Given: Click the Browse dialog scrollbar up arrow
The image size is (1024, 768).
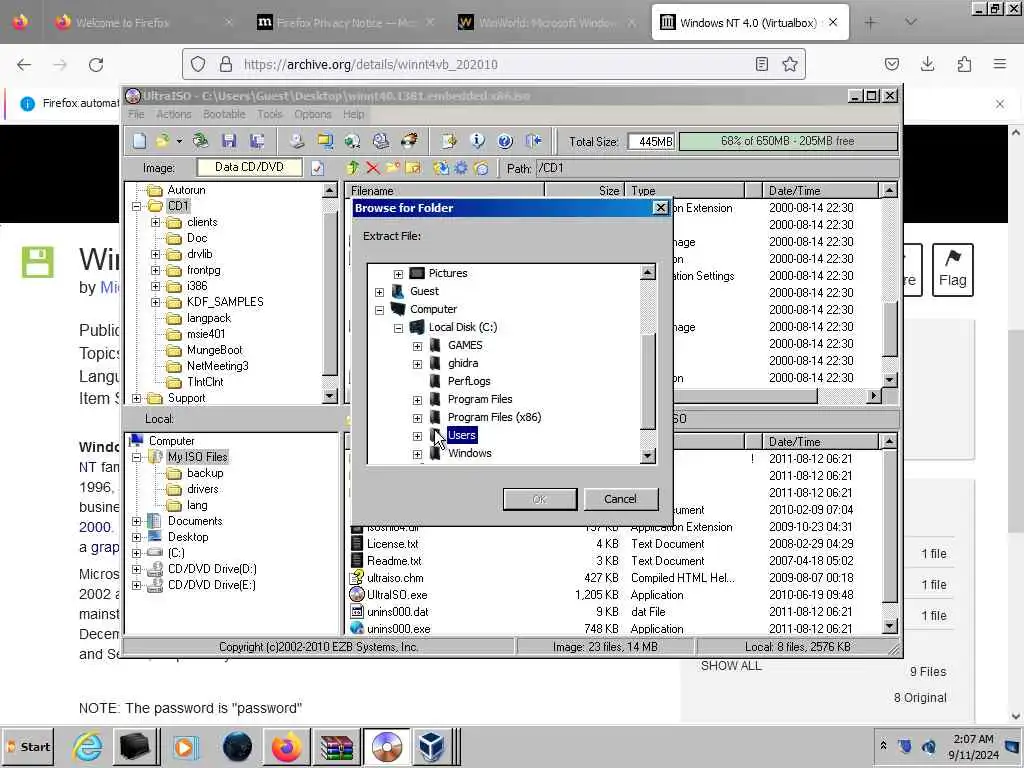Looking at the screenshot, I should pyautogui.click(x=648, y=272).
